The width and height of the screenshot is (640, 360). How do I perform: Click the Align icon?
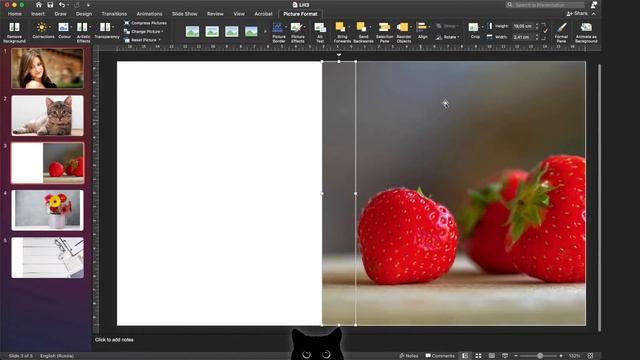pyautogui.click(x=422, y=27)
